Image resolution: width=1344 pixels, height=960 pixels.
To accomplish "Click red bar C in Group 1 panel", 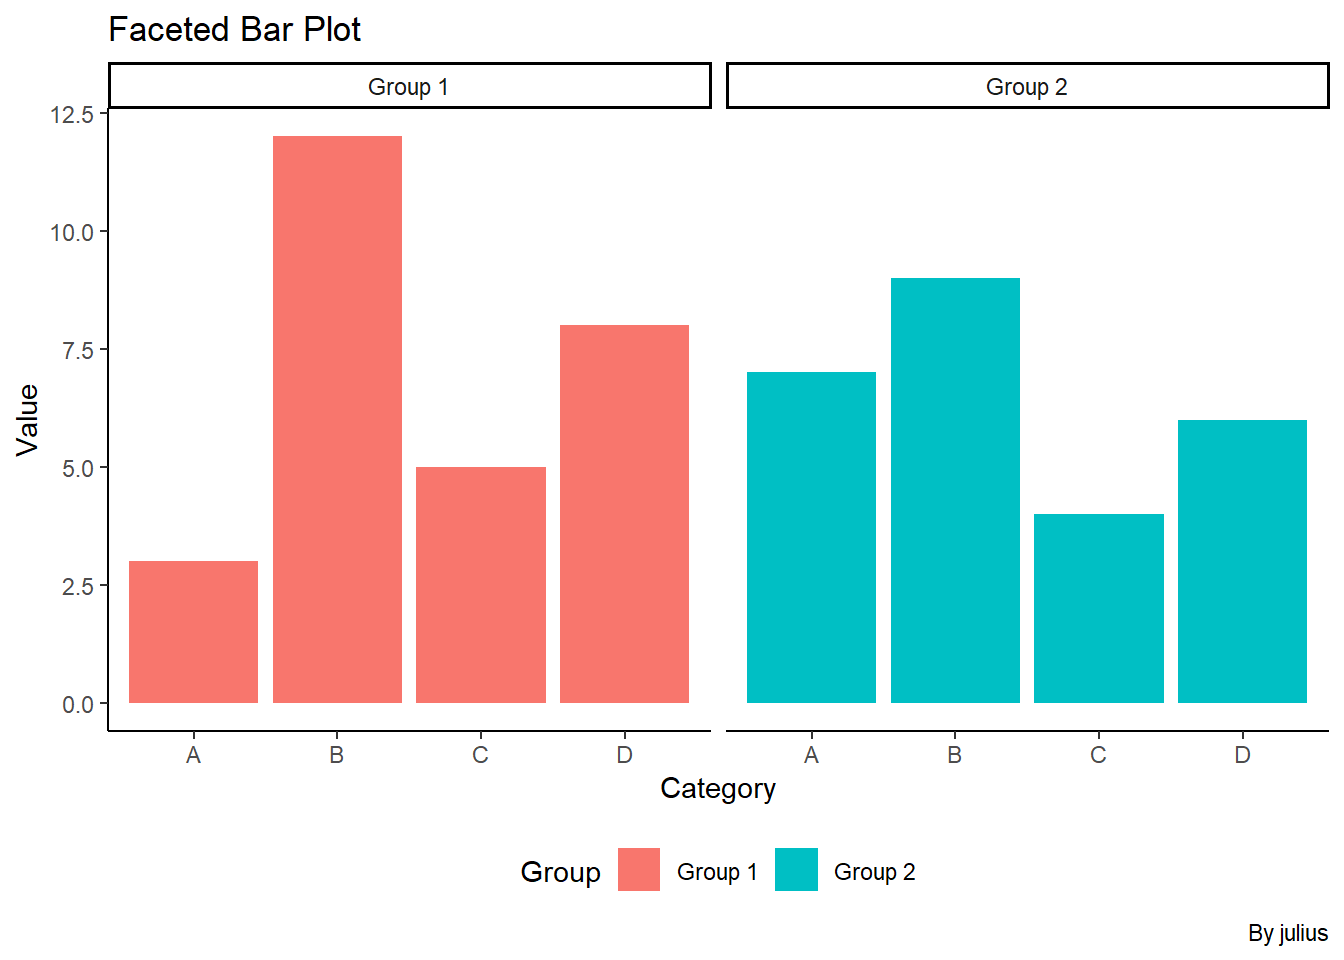I will (x=481, y=585).
